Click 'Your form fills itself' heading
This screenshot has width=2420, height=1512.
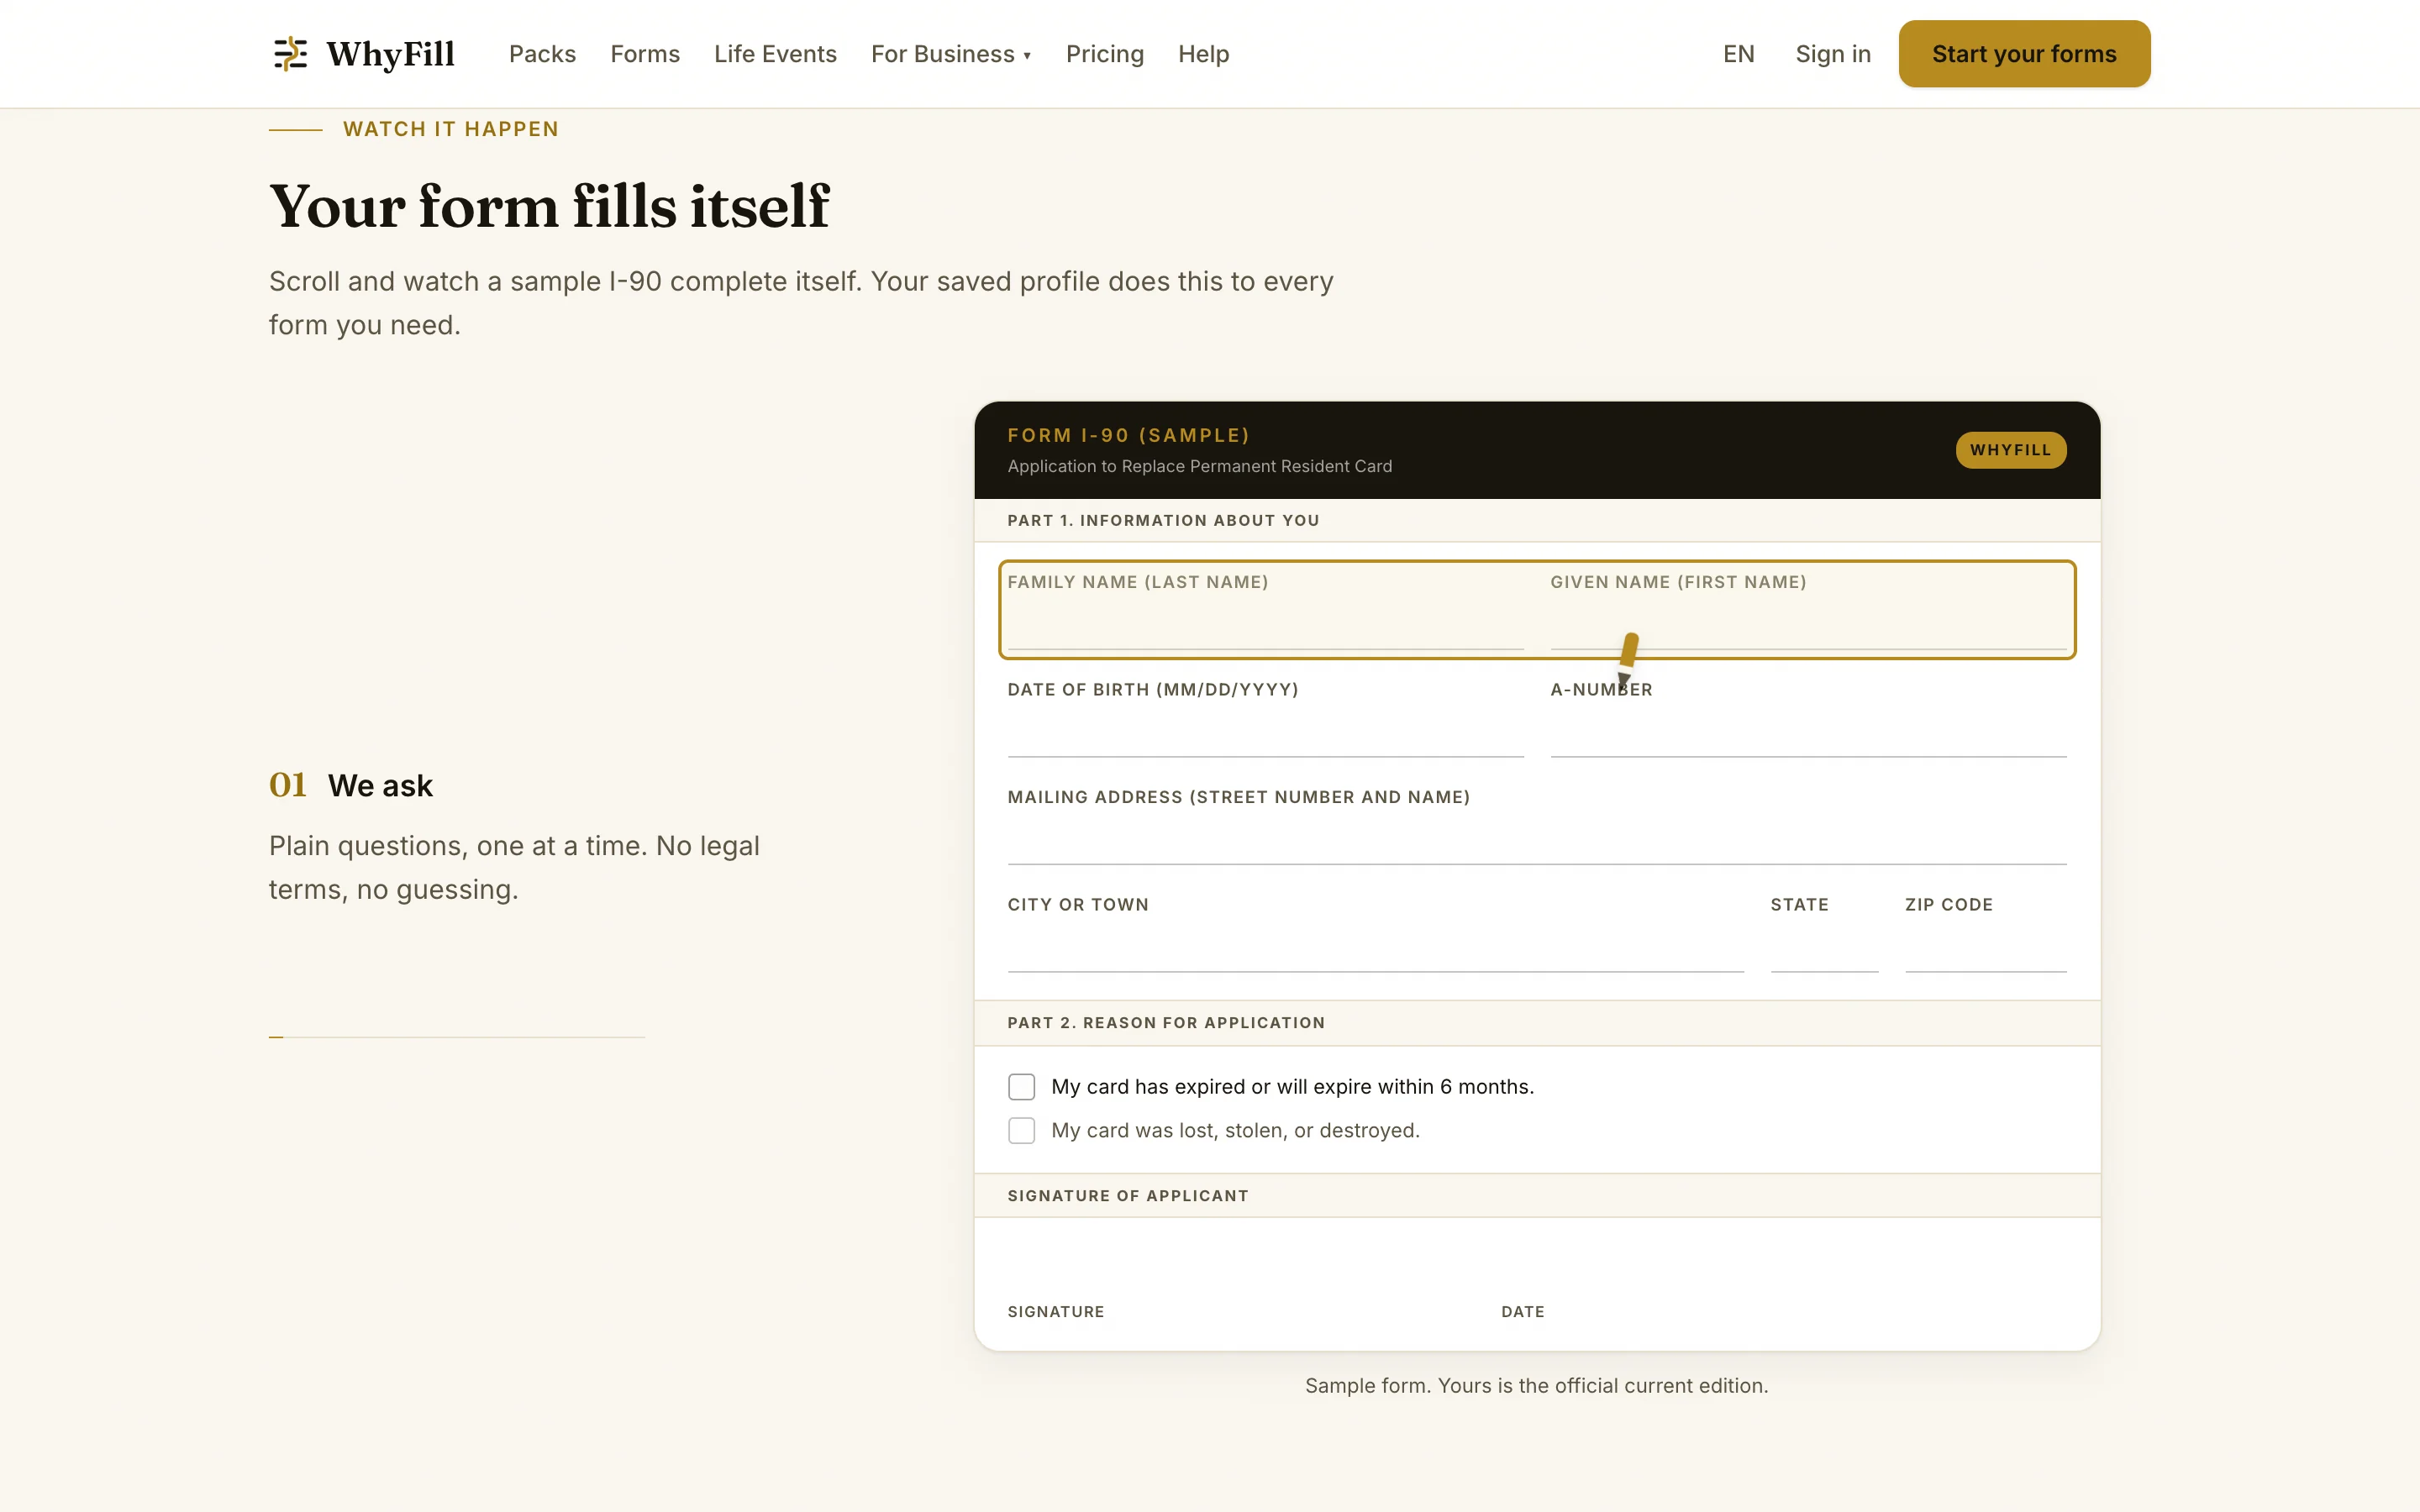pyautogui.click(x=549, y=206)
